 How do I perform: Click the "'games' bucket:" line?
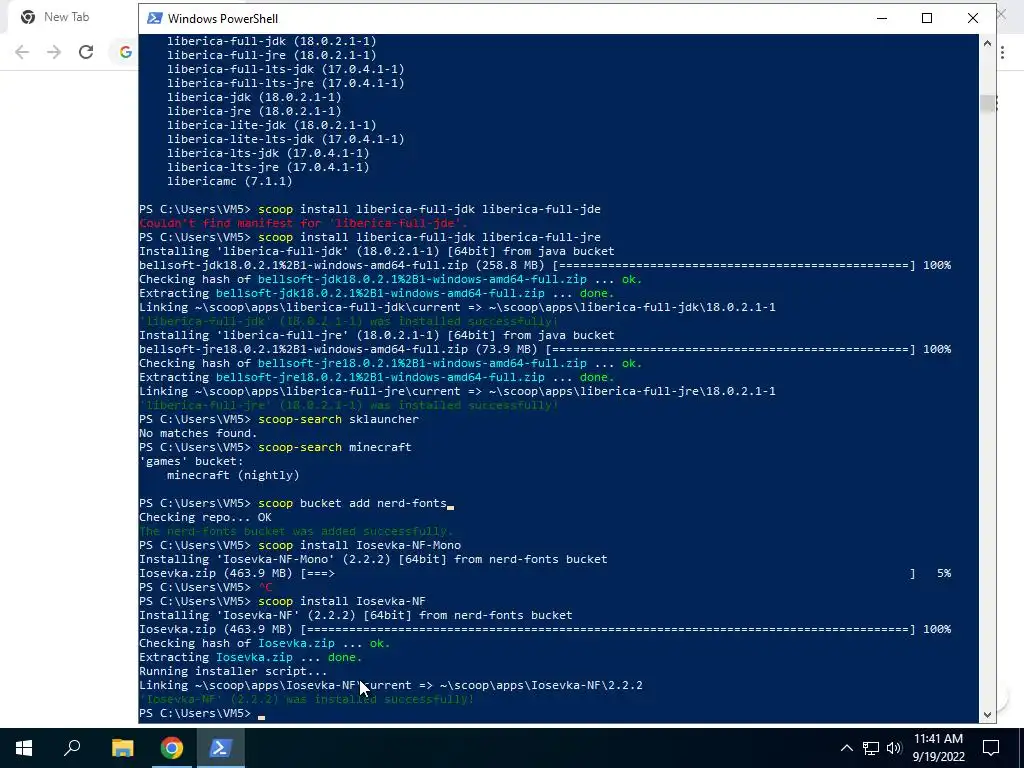click(x=191, y=461)
